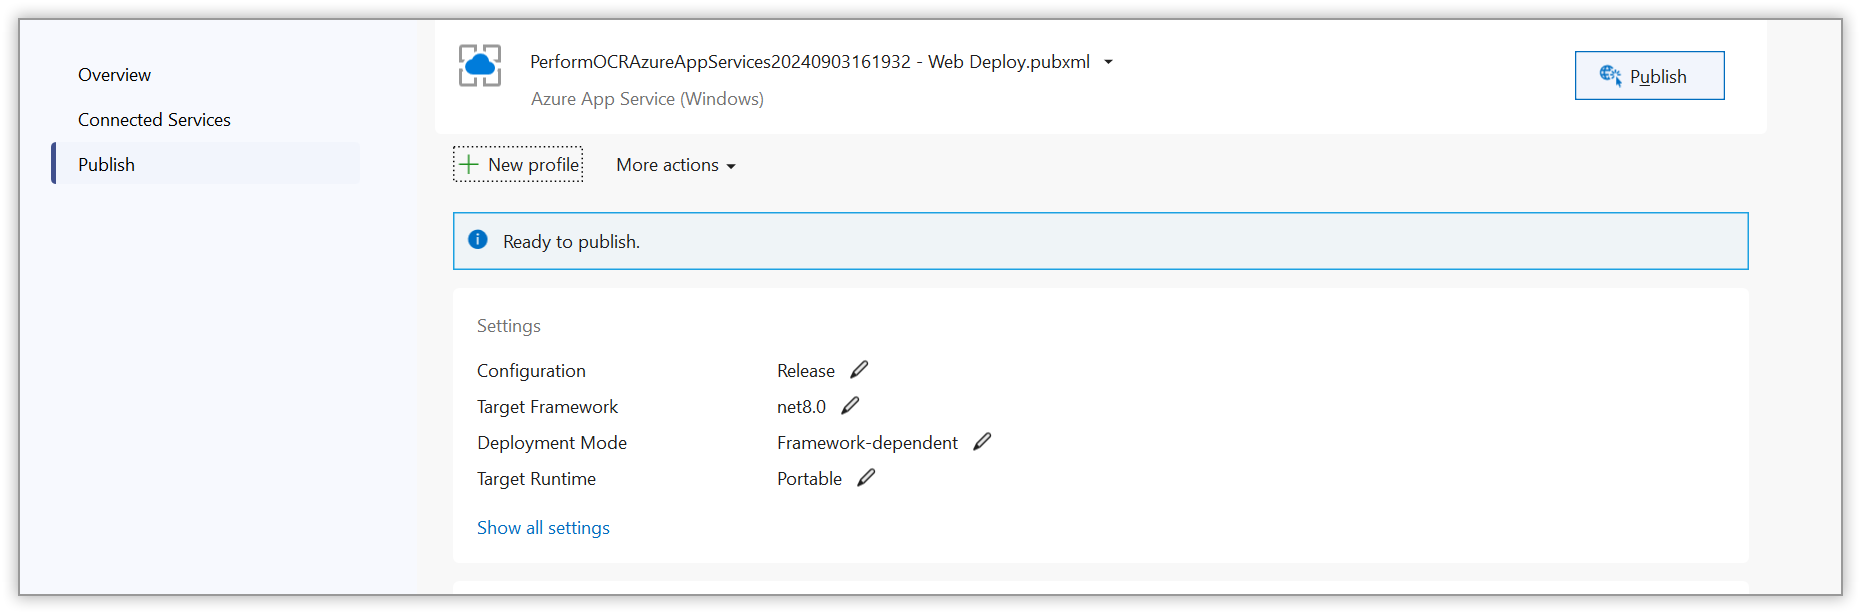1861x614 pixels.
Task: Click the pencil icon beside Release configuration
Action: pos(859,370)
